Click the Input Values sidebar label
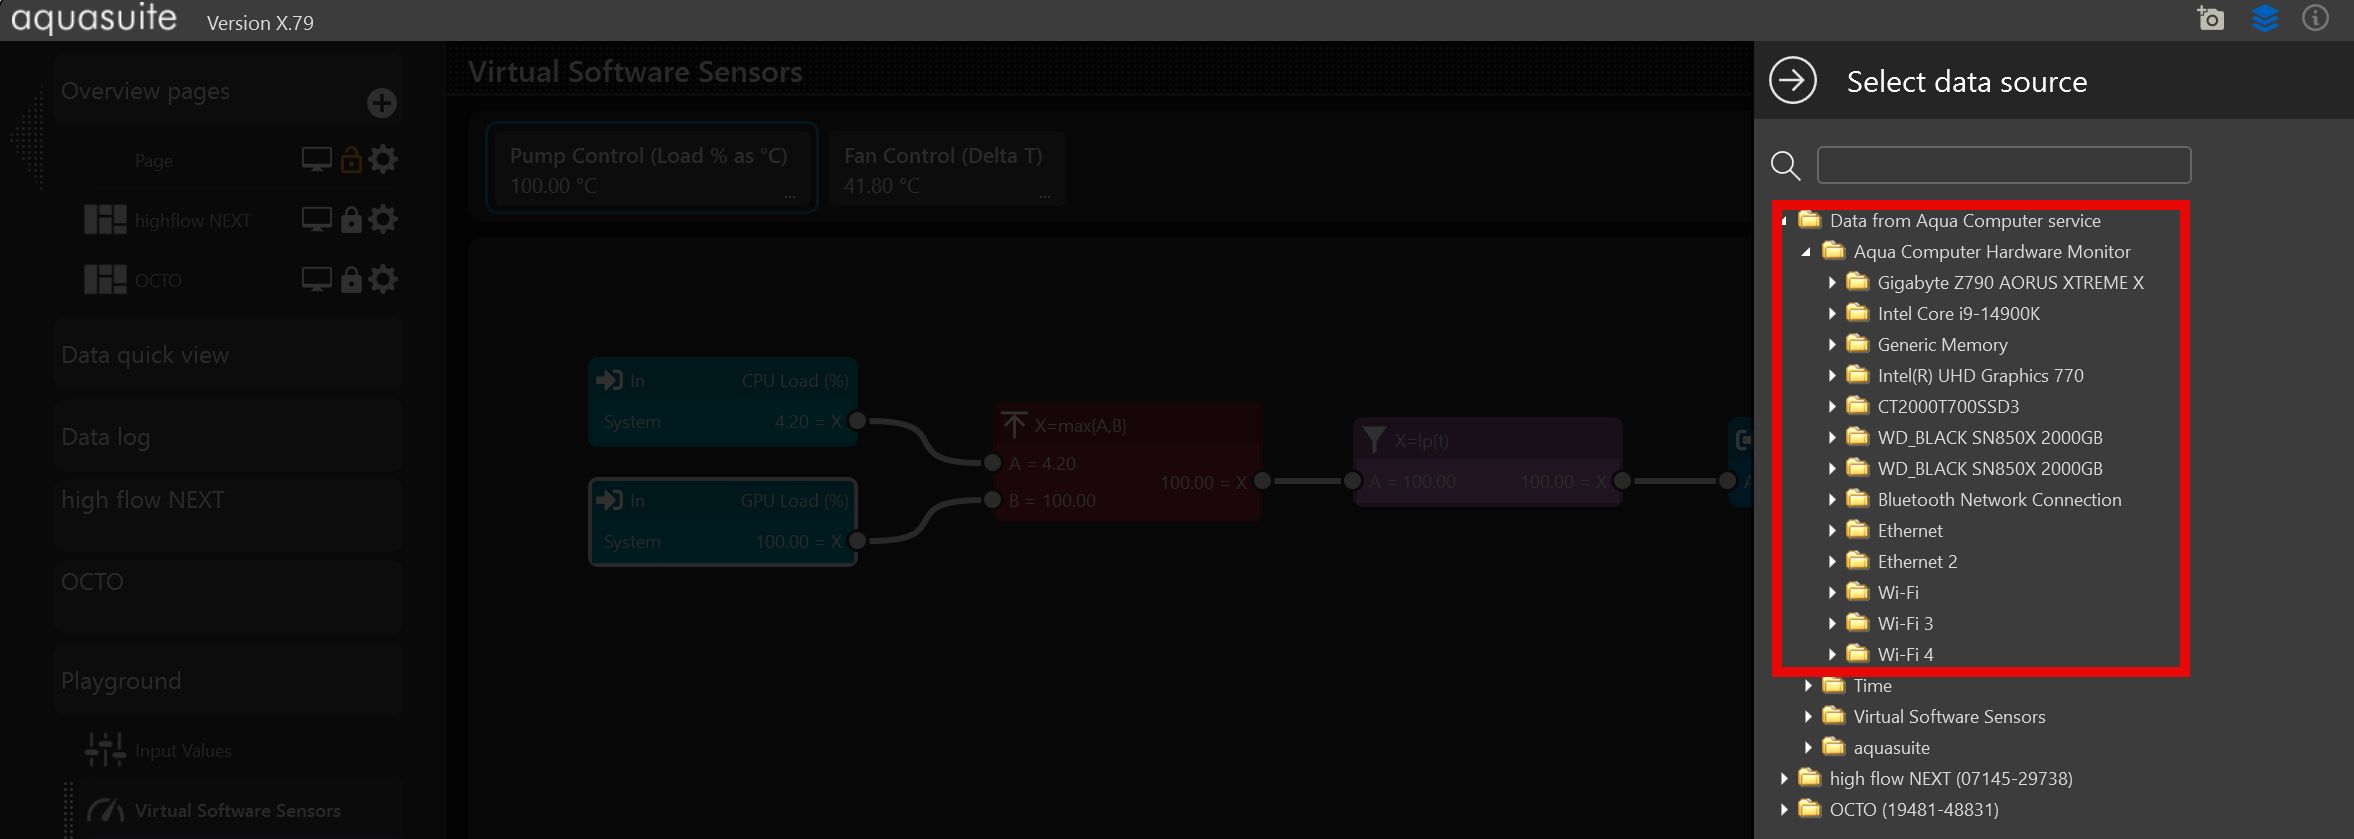Screen dimensions: 2354x839 183,750
